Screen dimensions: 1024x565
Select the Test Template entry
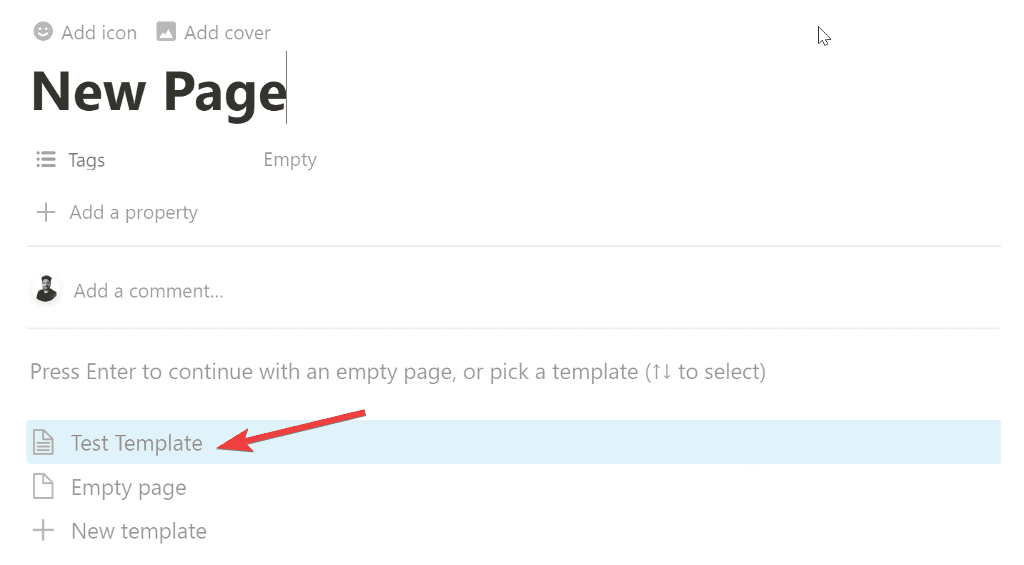point(137,443)
